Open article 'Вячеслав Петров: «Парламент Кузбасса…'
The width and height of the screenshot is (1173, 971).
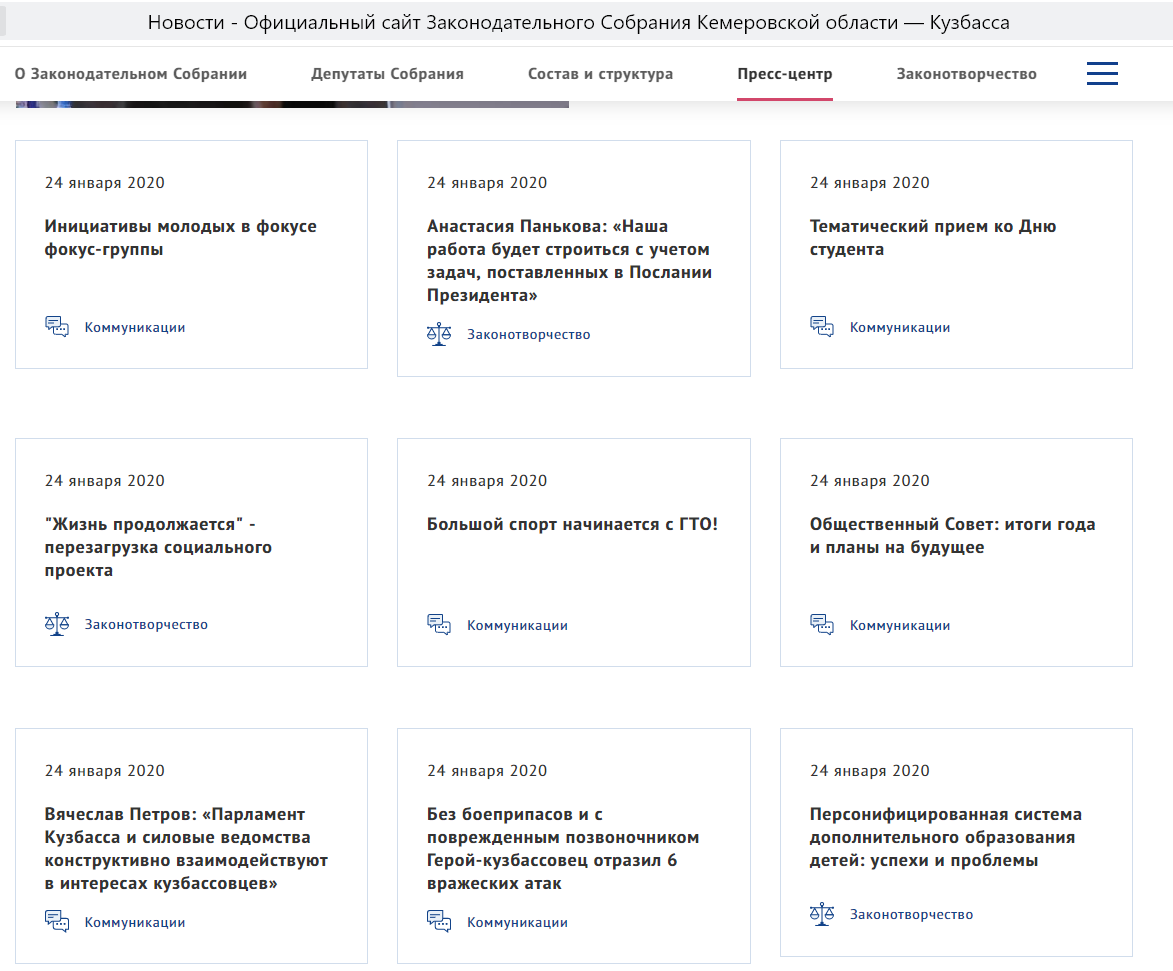(x=186, y=848)
